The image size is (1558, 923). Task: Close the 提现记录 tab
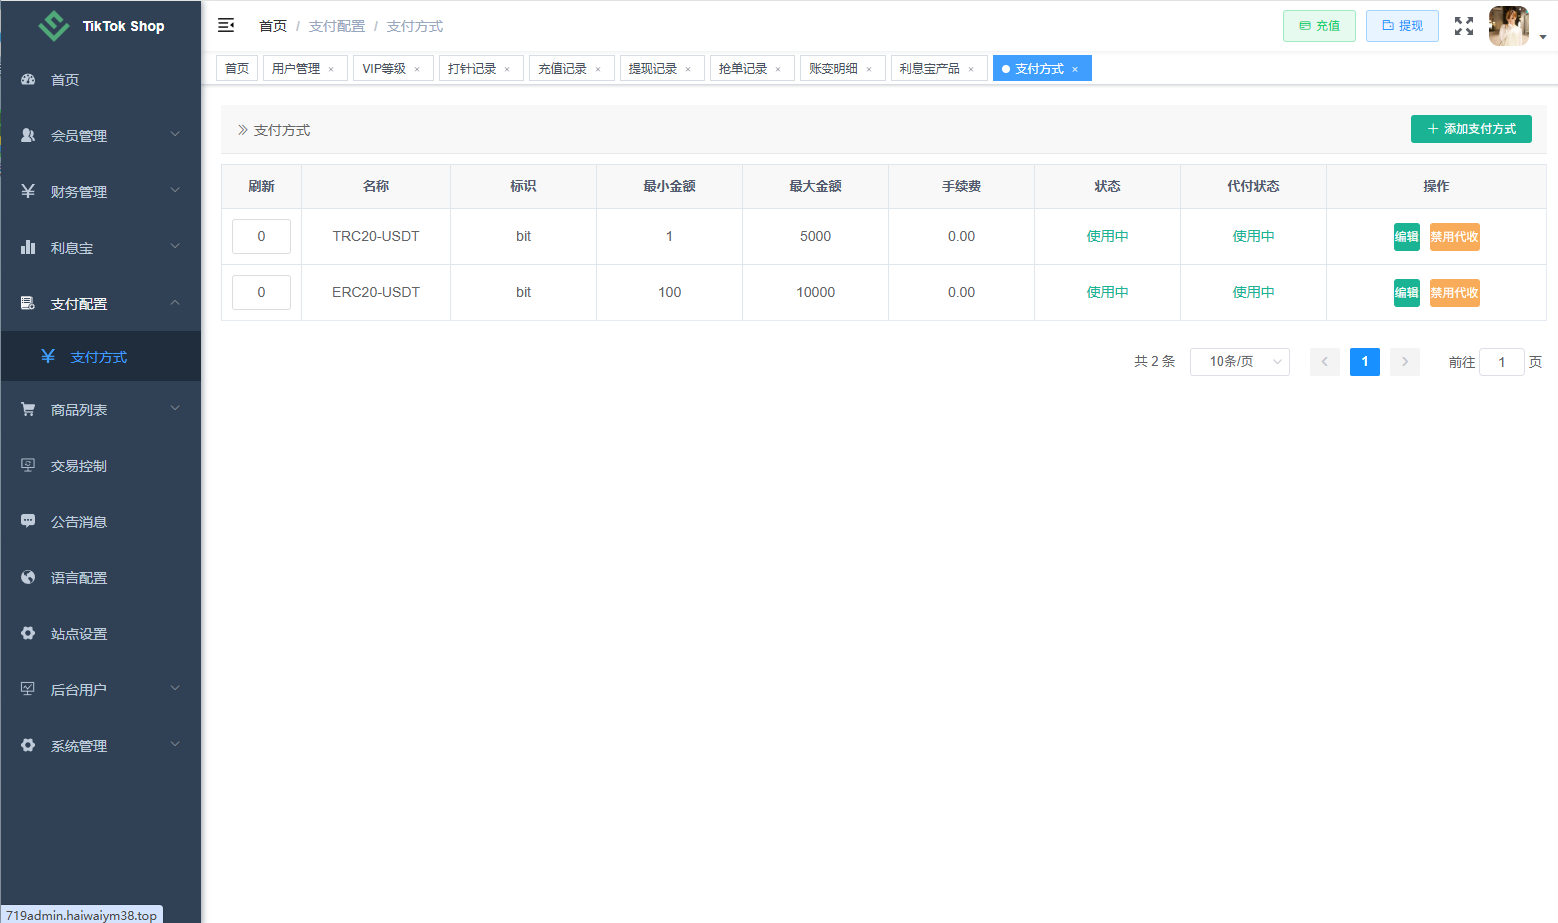tap(688, 69)
